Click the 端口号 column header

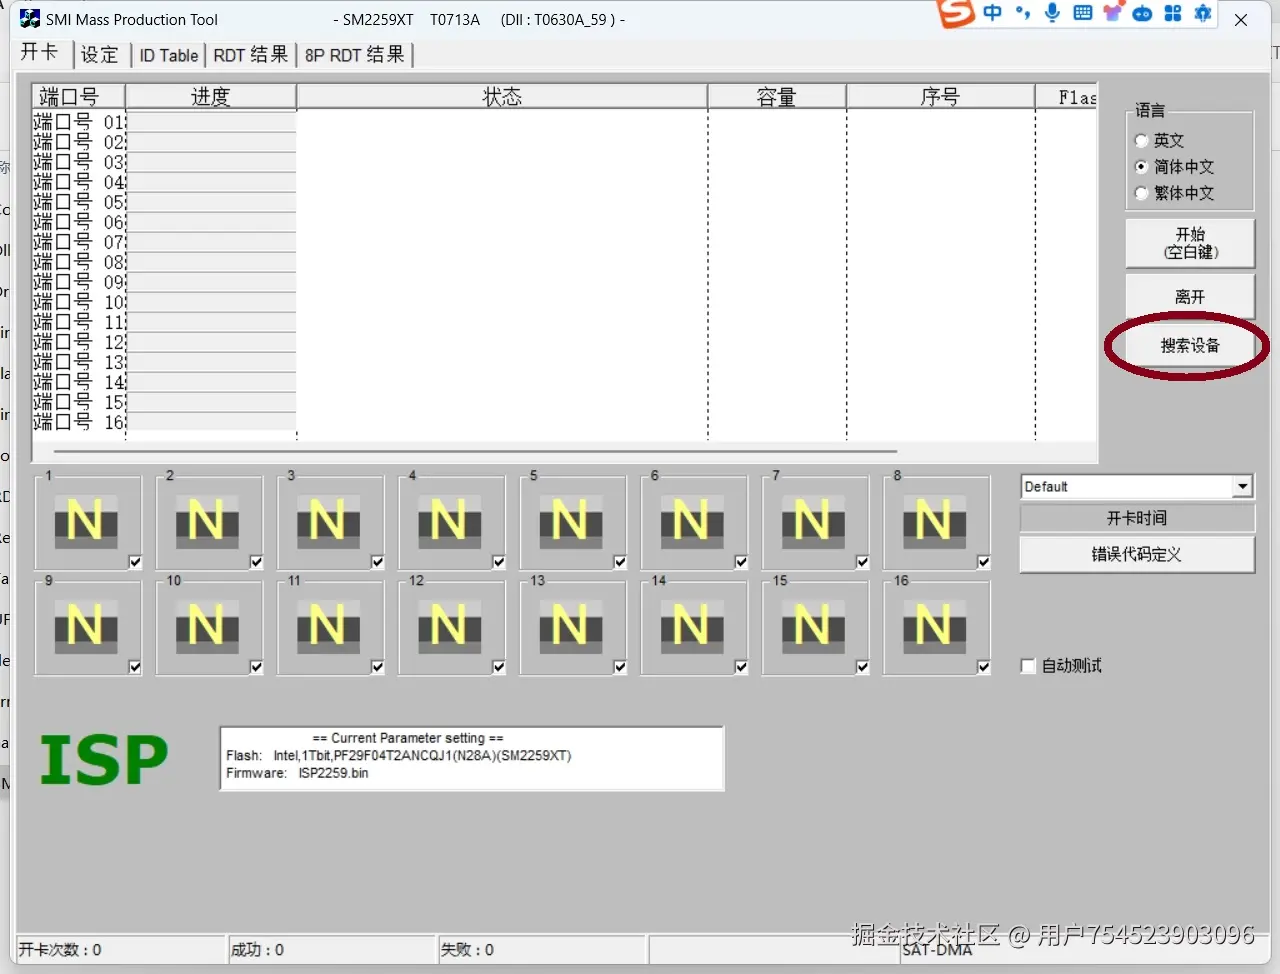[78, 96]
